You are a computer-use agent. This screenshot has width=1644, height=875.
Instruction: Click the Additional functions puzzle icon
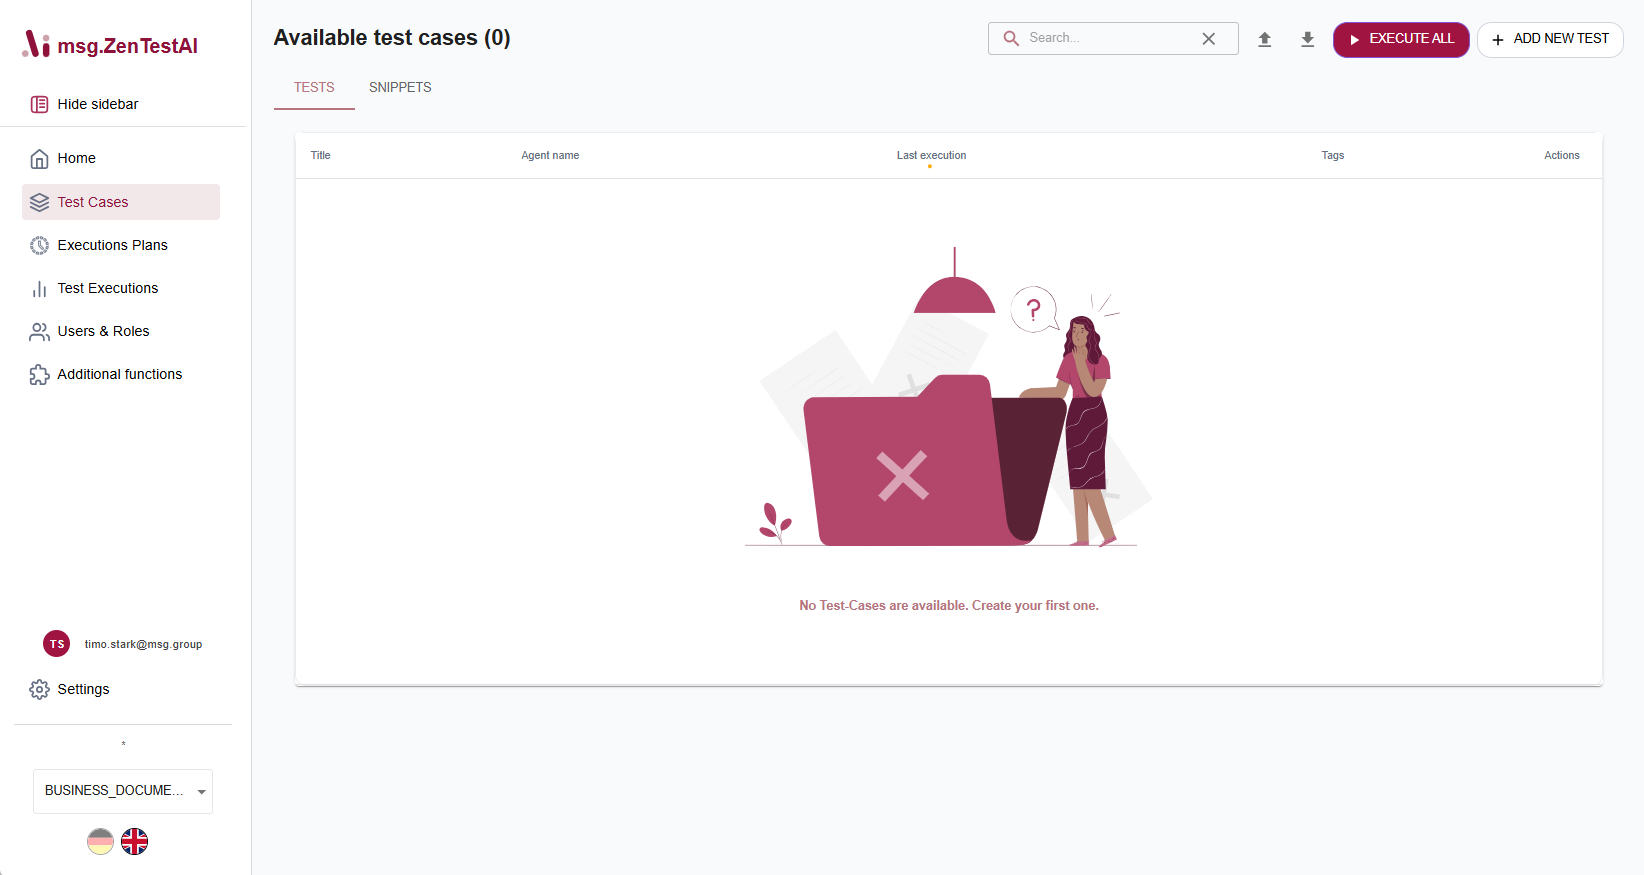click(39, 375)
